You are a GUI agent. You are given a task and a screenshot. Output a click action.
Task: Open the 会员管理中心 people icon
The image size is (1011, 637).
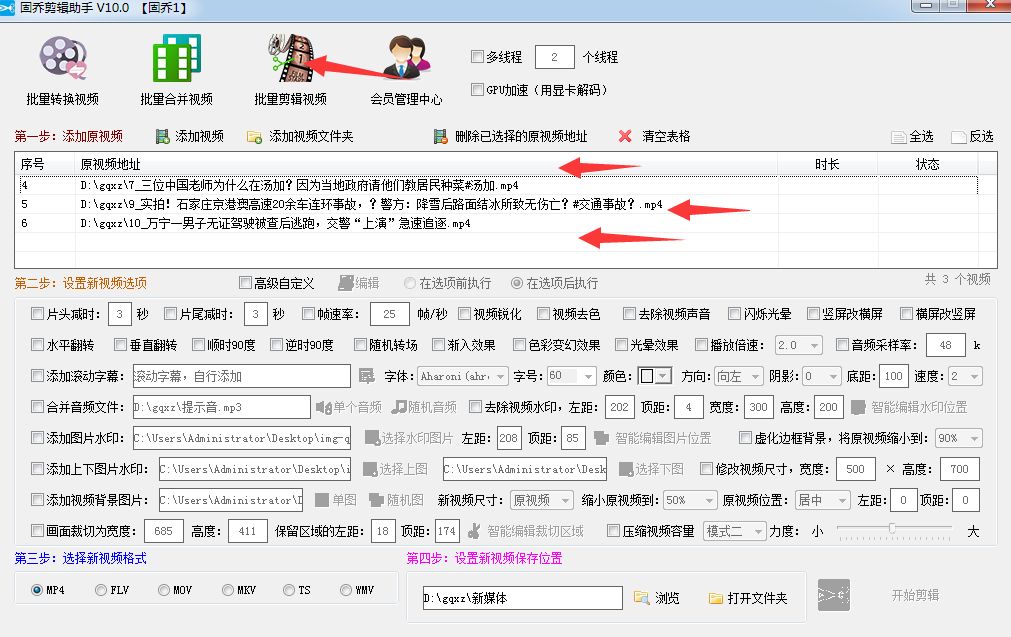(406, 57)
